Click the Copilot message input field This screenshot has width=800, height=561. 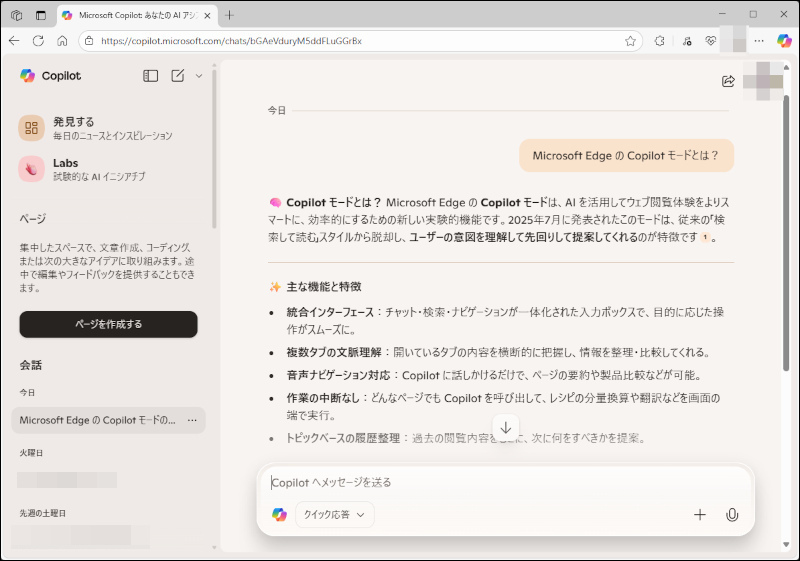tap(500, 482)
